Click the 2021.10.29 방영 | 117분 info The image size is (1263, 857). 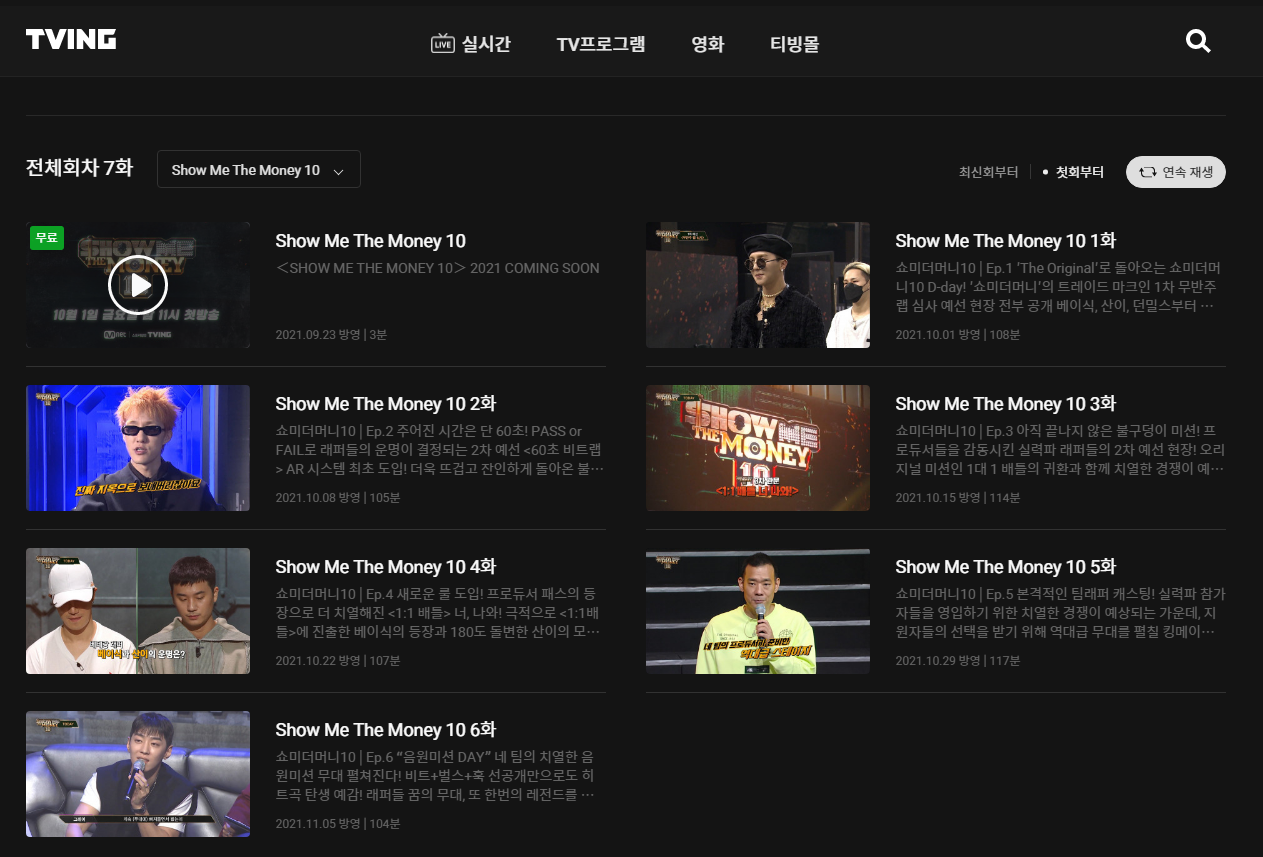958,660
